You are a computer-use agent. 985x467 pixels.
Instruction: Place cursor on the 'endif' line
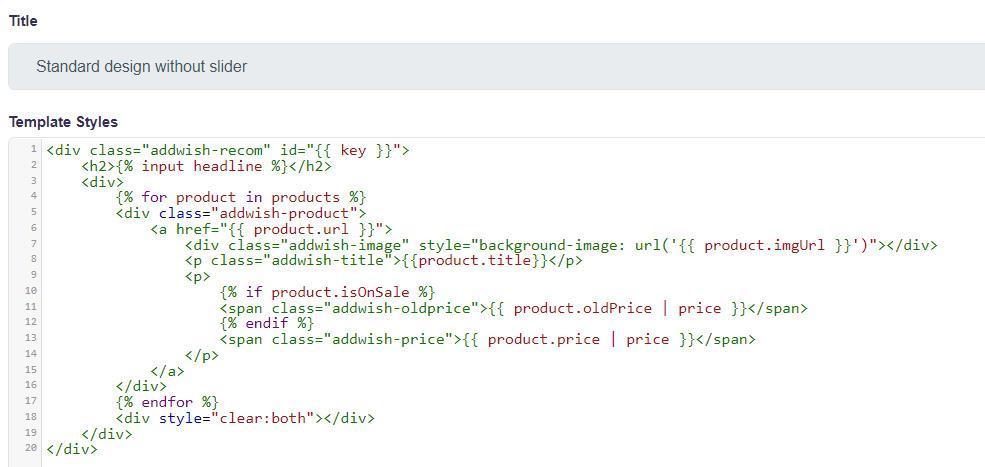click(x=266, y=323)
